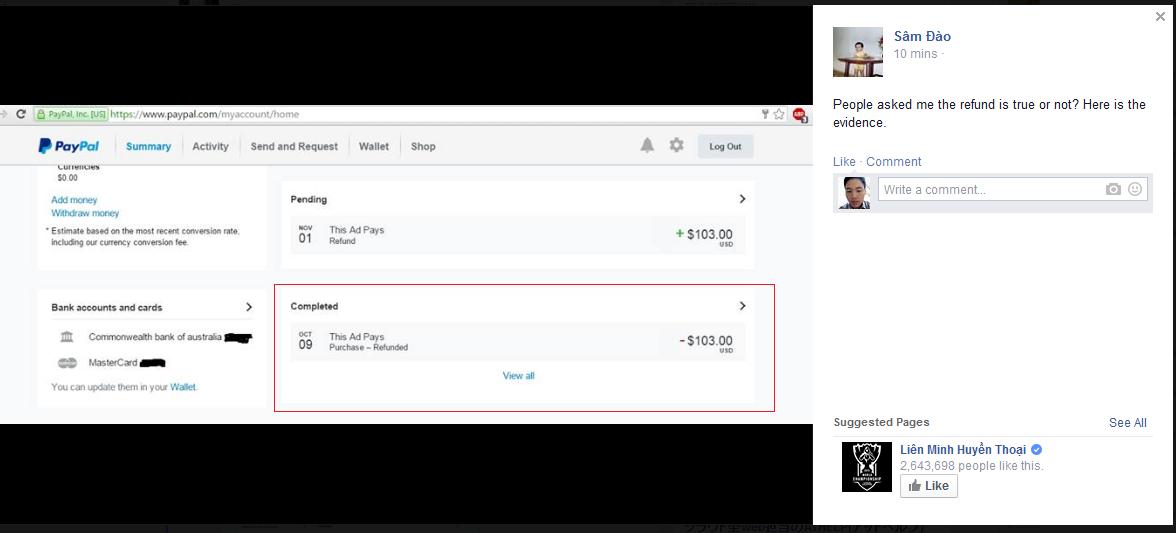Click the browser reload icon

point(21,114)
